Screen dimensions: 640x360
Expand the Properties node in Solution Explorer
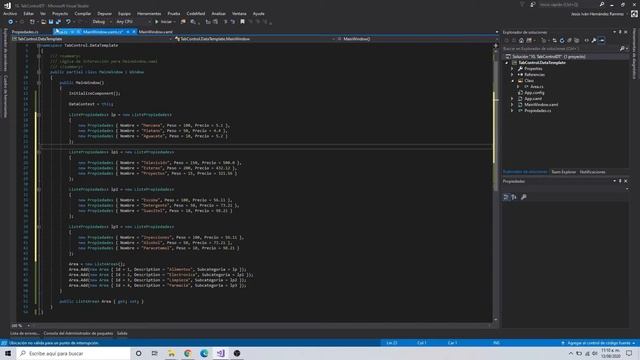pyautogui.click(x=512, y=69)
